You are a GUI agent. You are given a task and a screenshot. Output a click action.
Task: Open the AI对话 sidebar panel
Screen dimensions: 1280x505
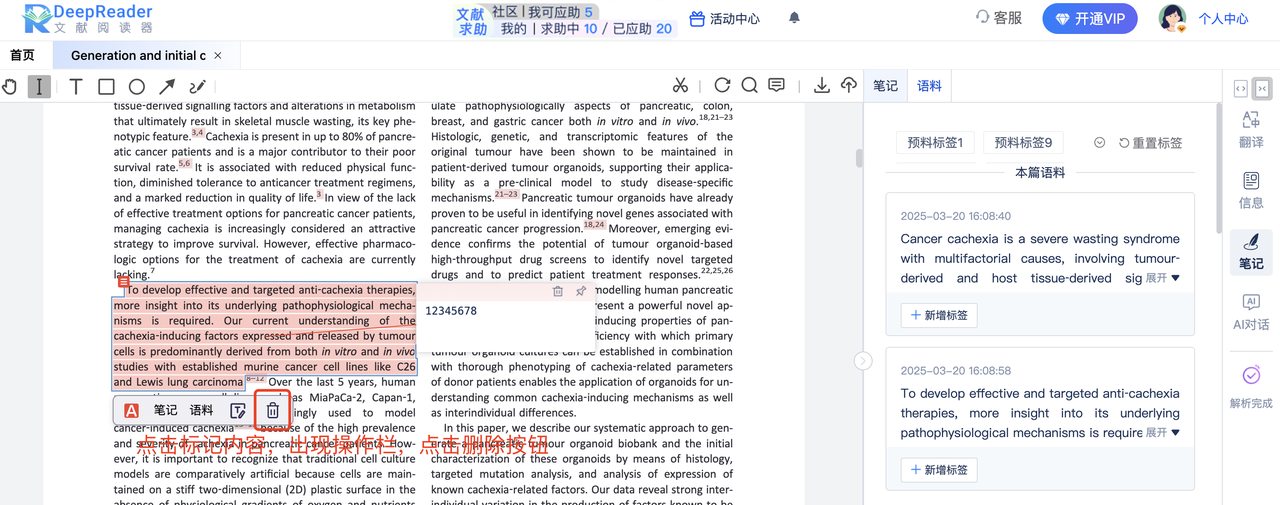click(1251, 312)
